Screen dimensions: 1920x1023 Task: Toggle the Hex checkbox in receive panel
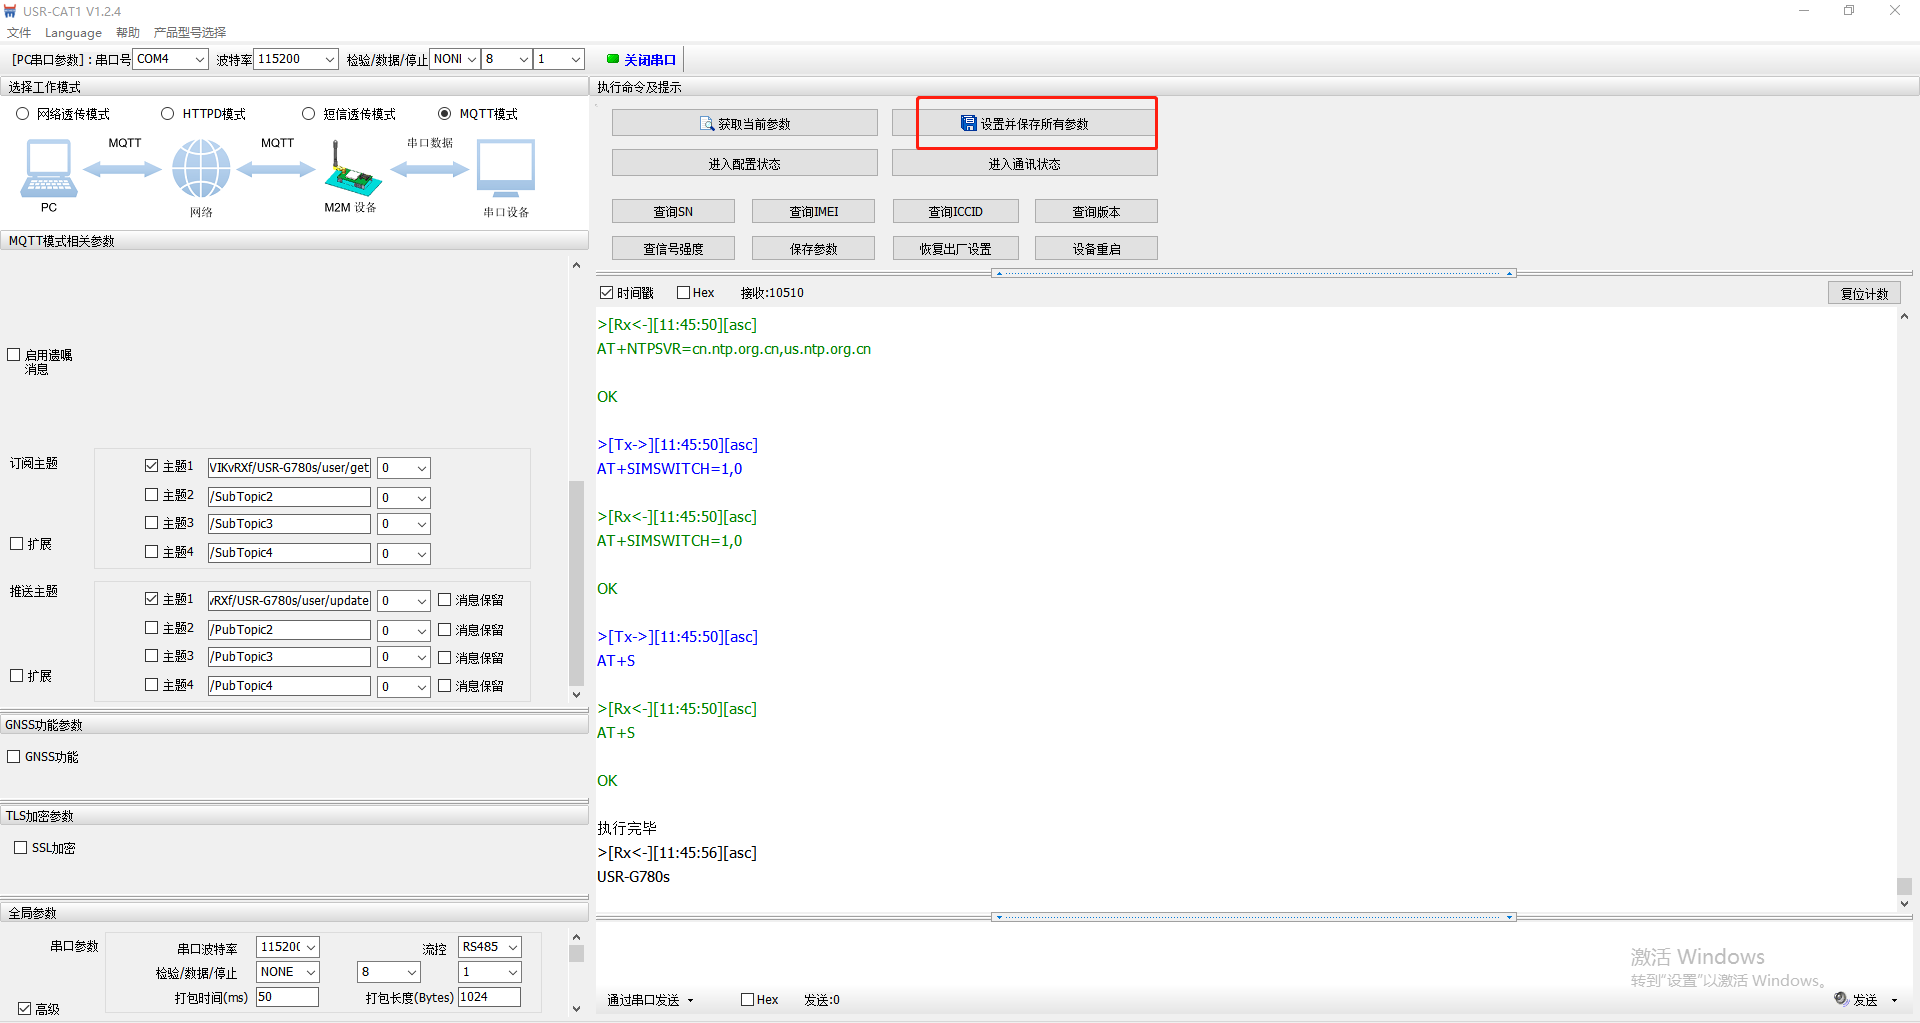pos(684,293)
